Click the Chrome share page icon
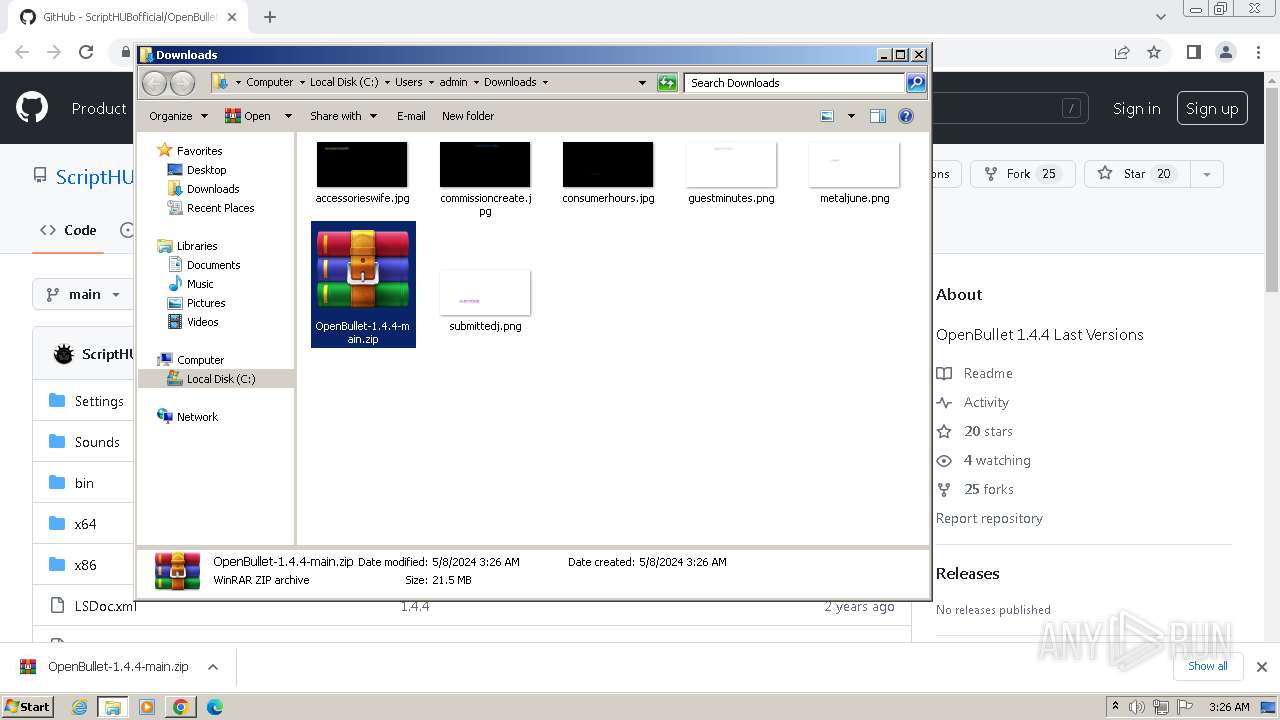The image size is (1280, 720). [x=1122, y=52]
